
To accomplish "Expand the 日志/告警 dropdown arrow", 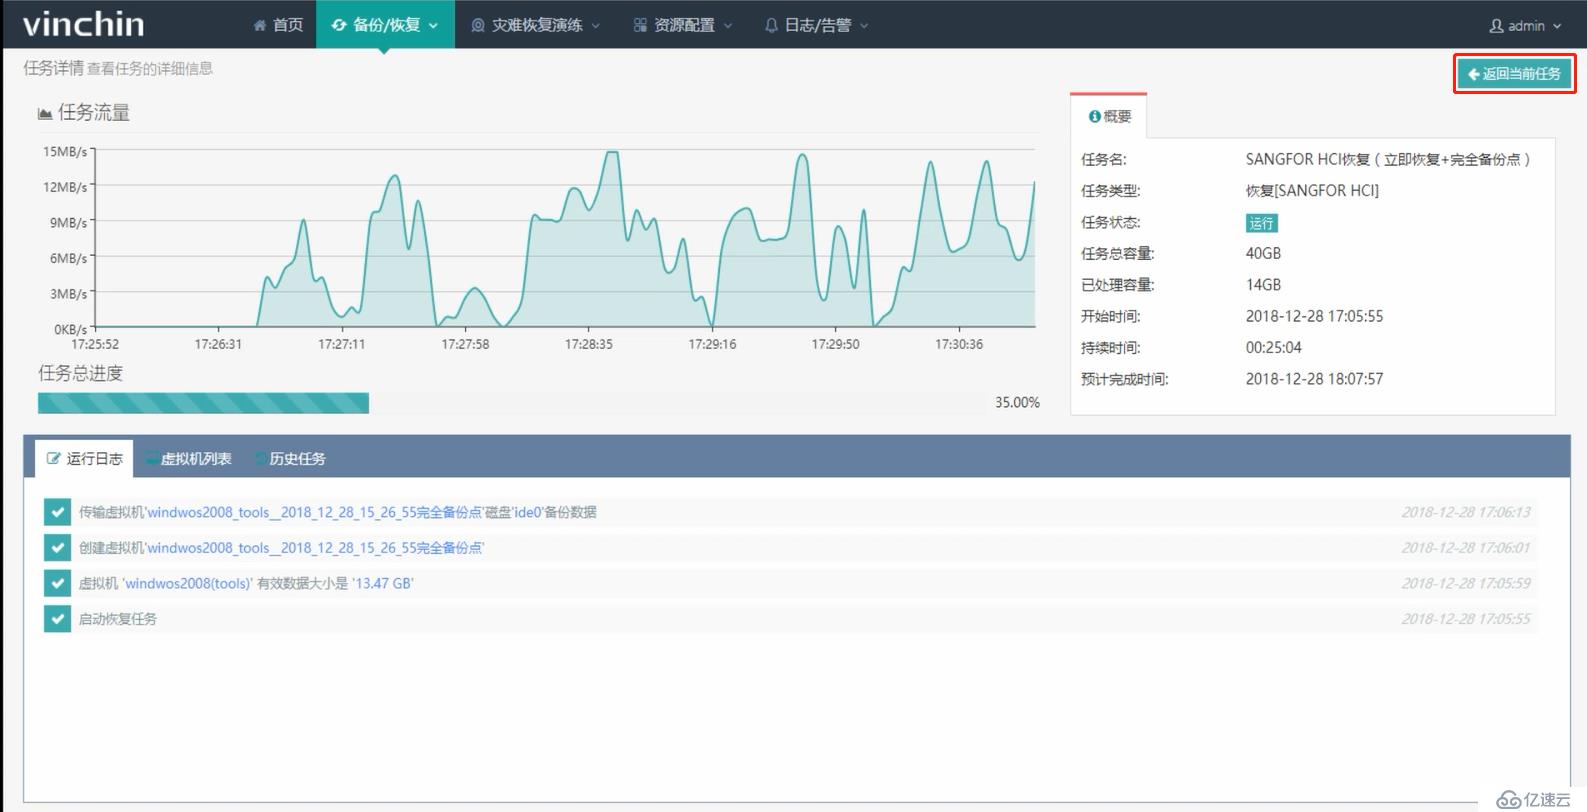I will point(864,26).
